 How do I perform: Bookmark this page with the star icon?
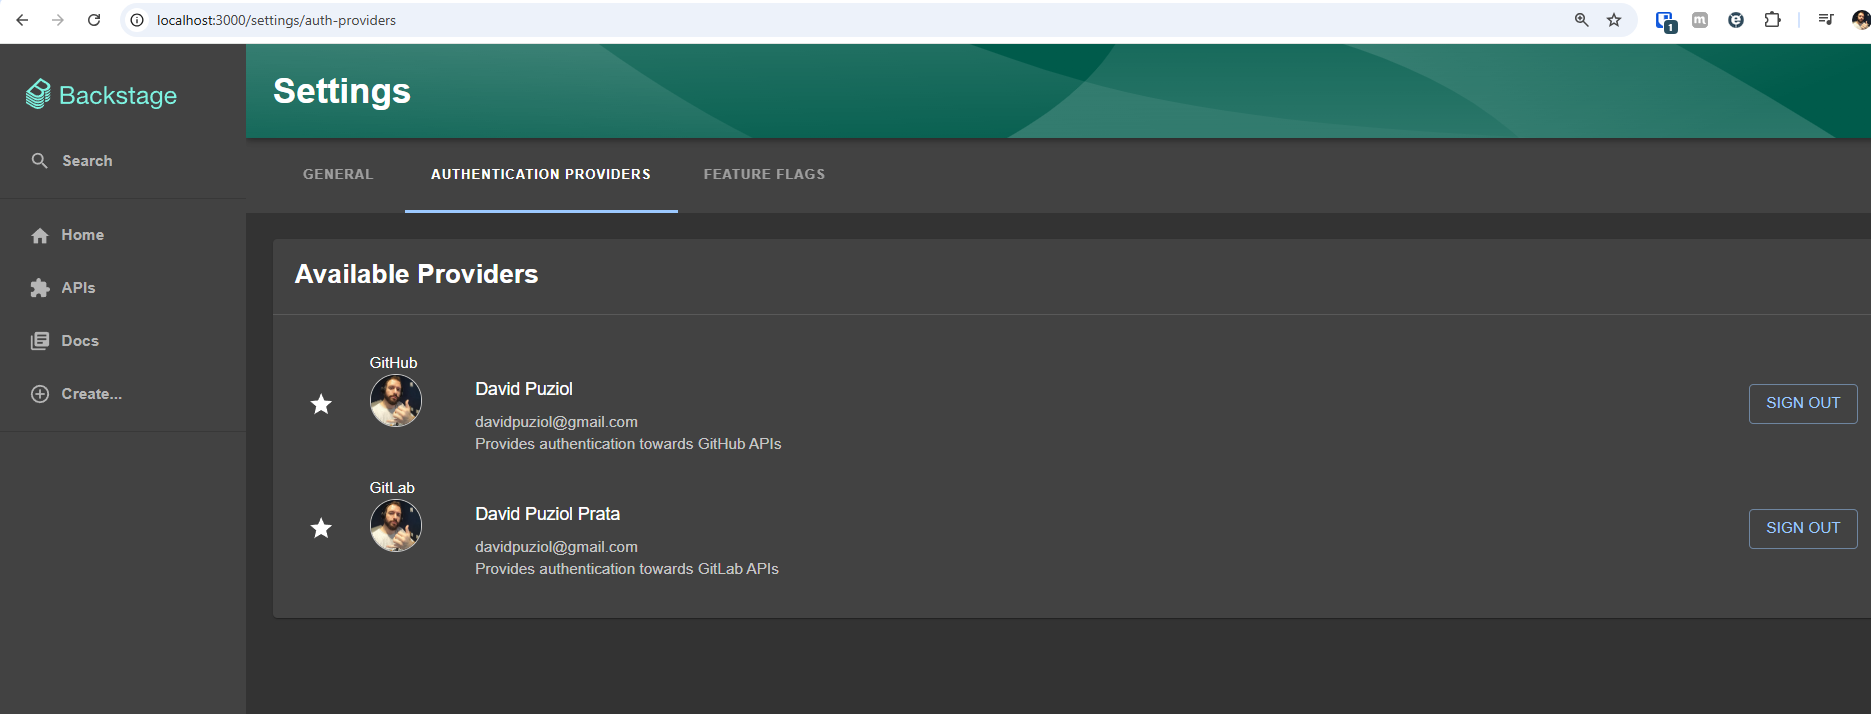1614,20
